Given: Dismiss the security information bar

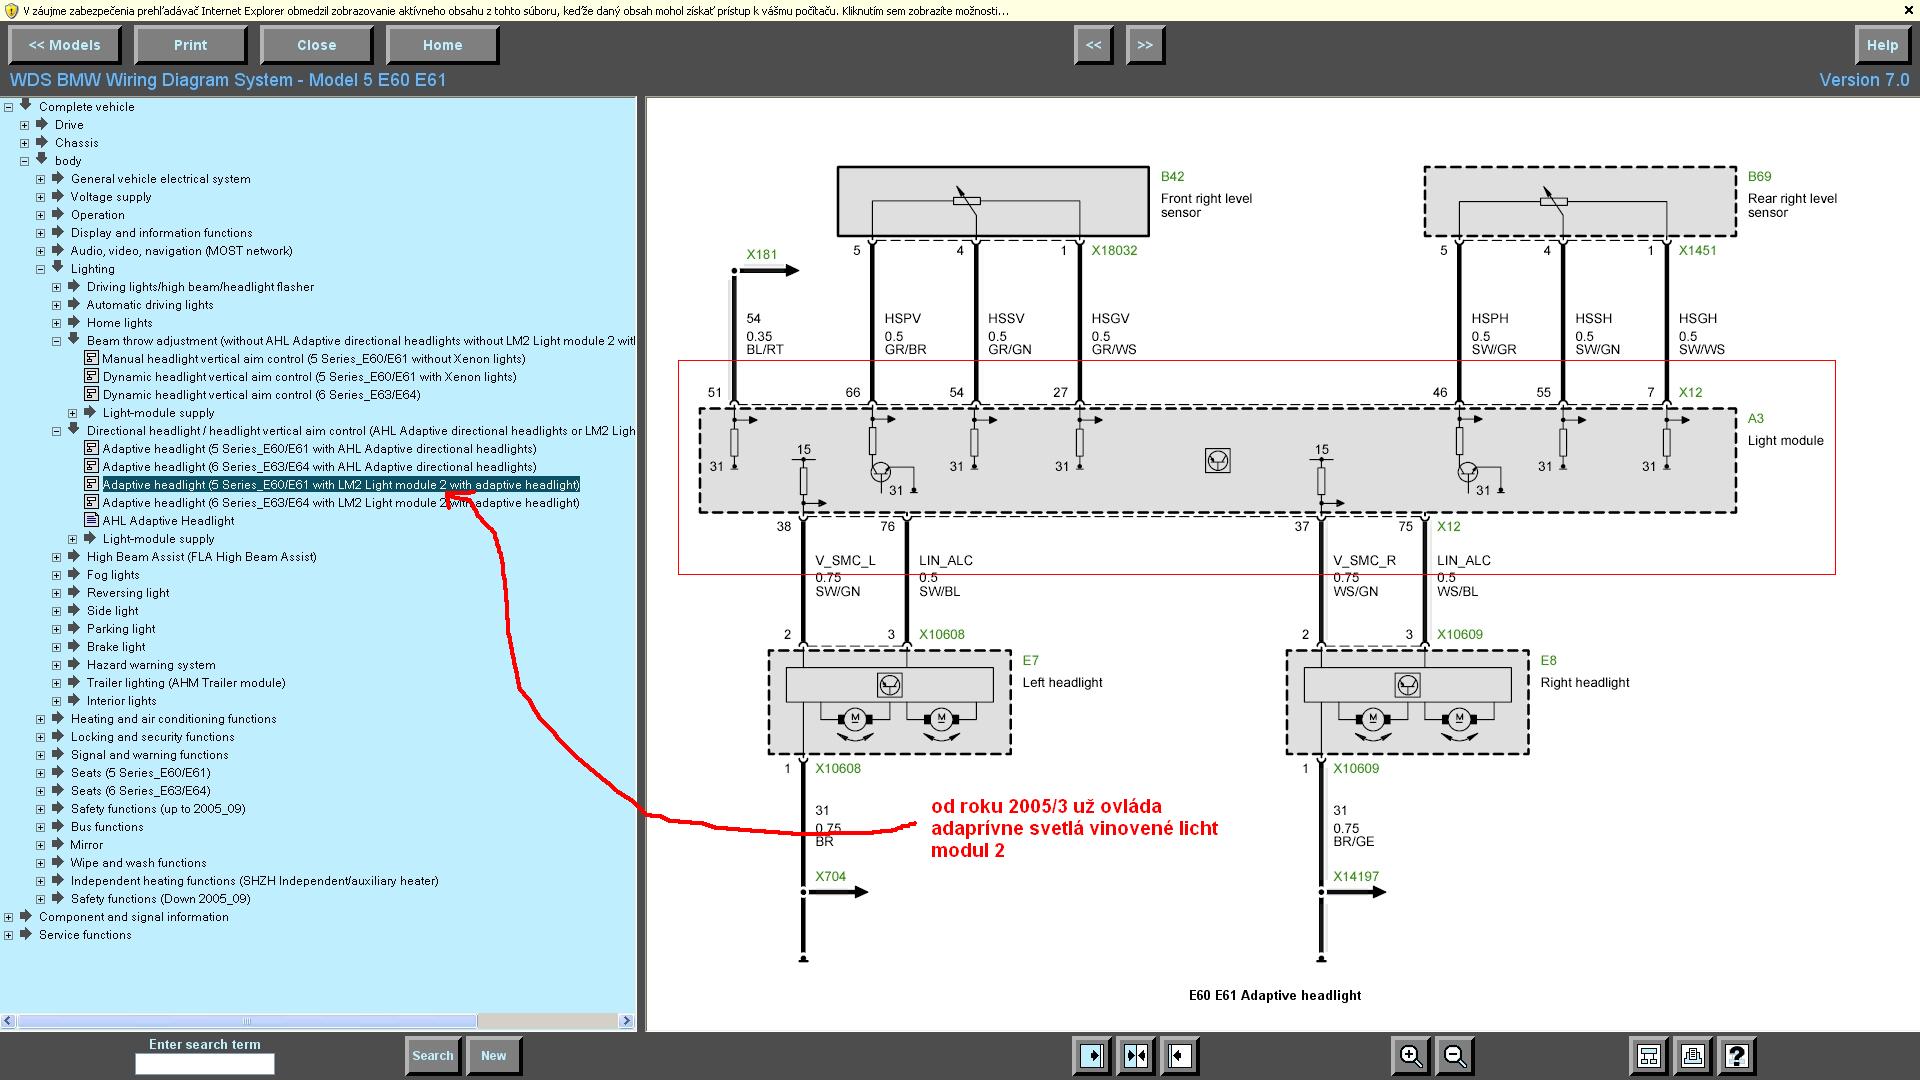Looking at the screenshot, I should pos(1909,11).
